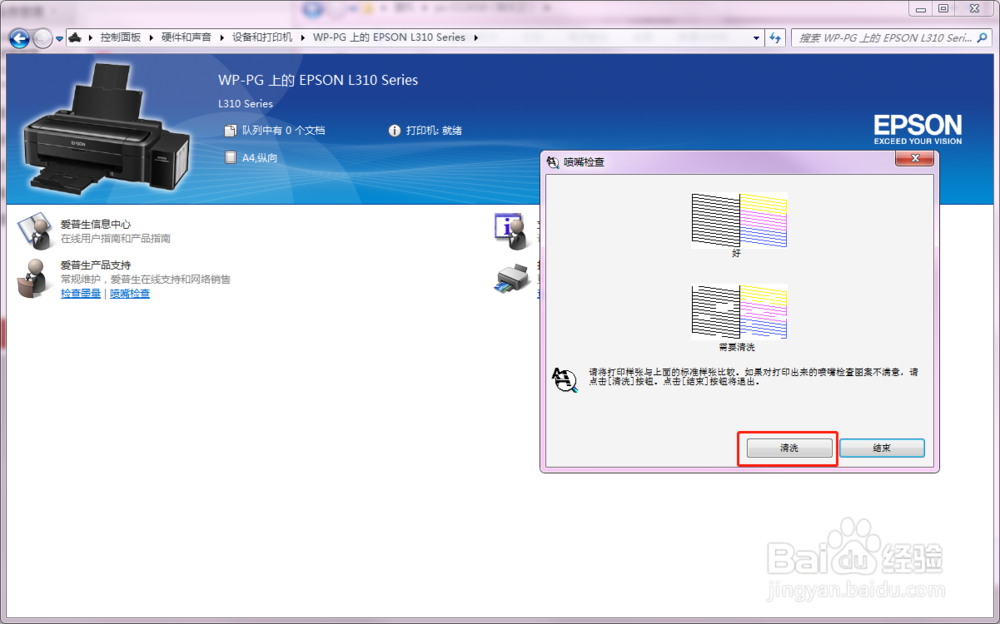Click the magnifier search icon
Screen dimensions: 1000x624
(982, 38)
